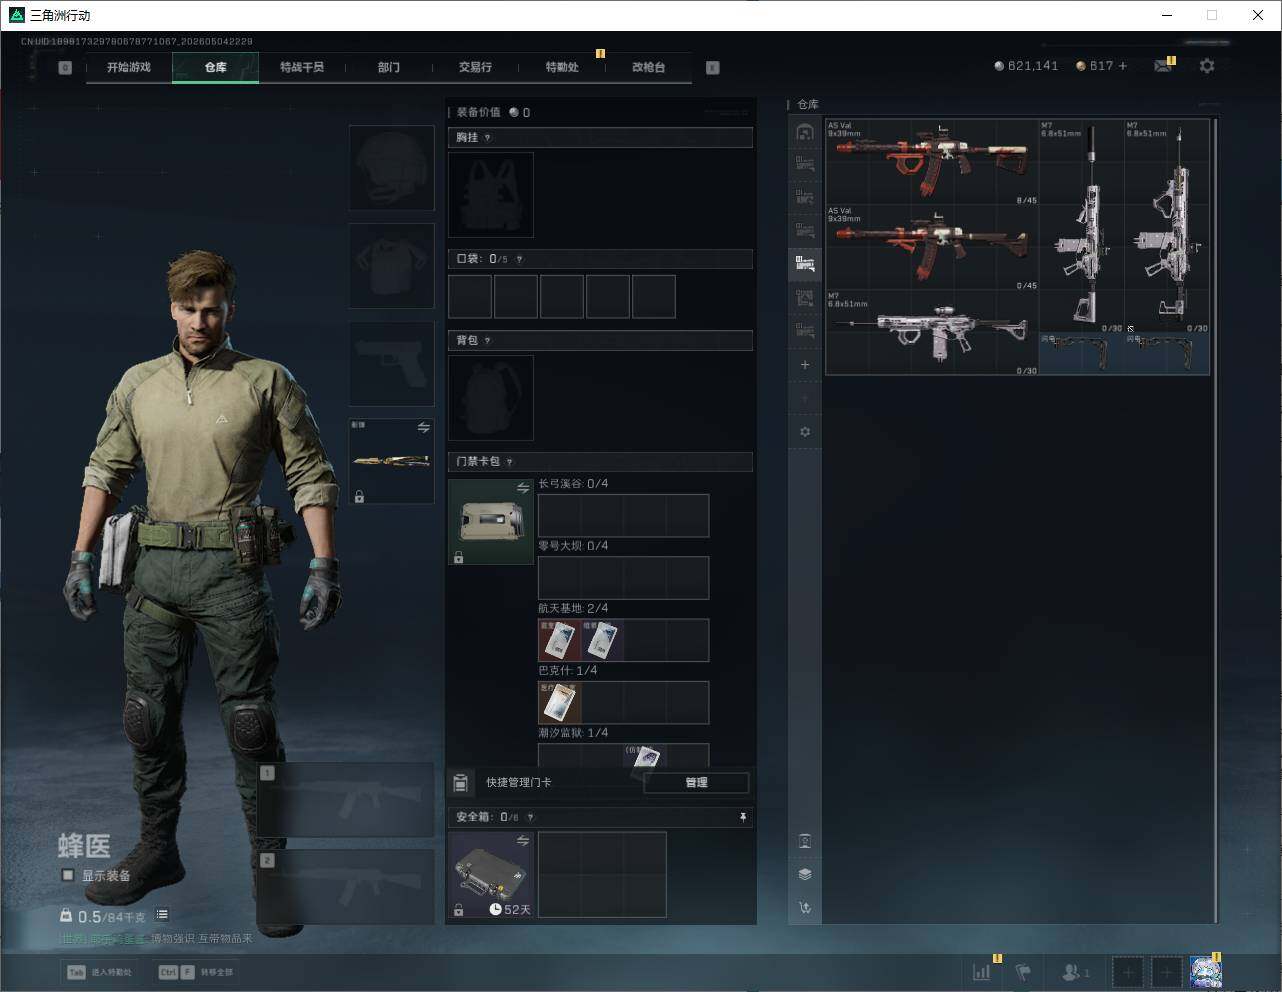The image size is (1282, 992).
Task: Select the second AS Val rifle 0/45
Action: tap(932, 248)
